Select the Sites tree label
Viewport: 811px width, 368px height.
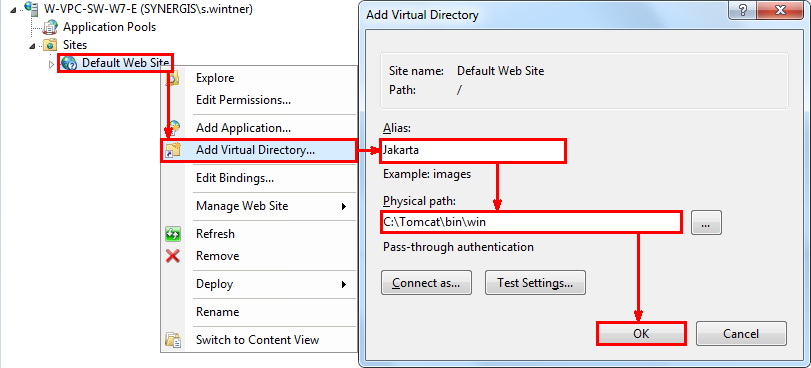pos(75,45)
